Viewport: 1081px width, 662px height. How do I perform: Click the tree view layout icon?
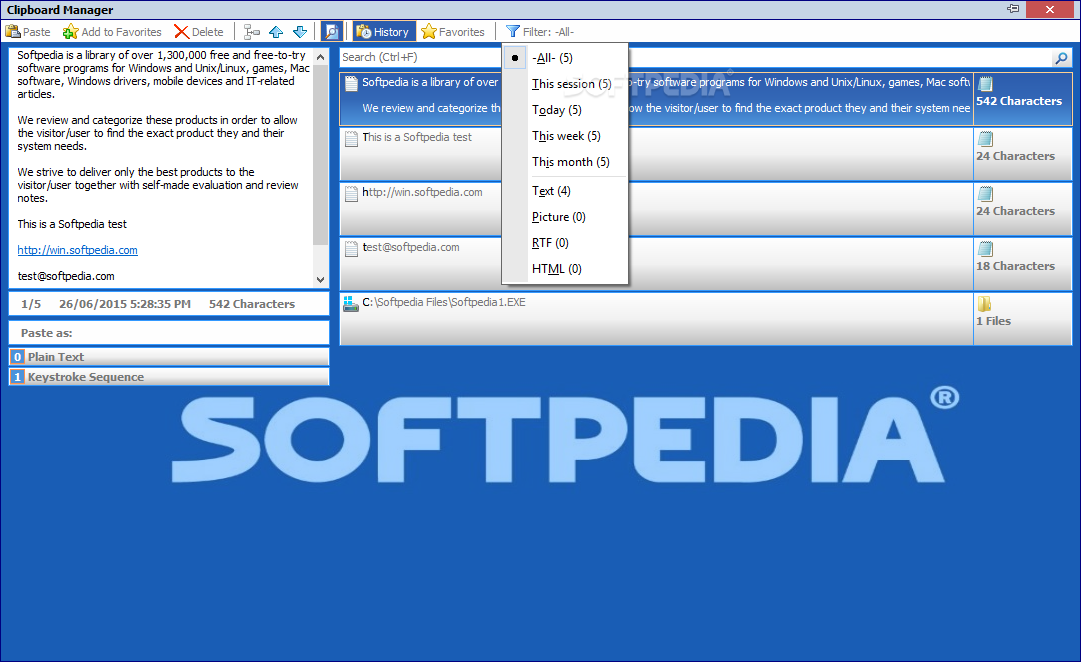click(x=252, y=32)
